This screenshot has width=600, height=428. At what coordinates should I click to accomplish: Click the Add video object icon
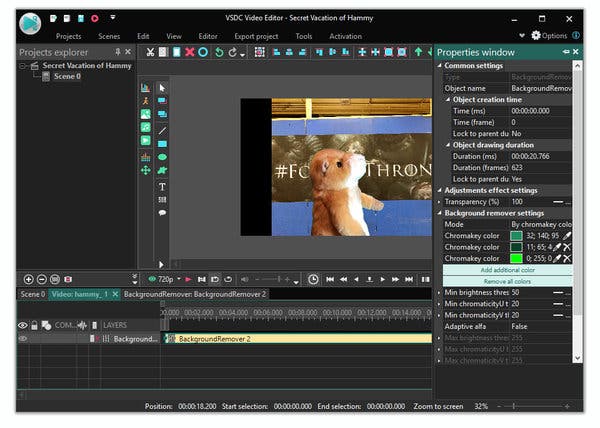[145, 140]
